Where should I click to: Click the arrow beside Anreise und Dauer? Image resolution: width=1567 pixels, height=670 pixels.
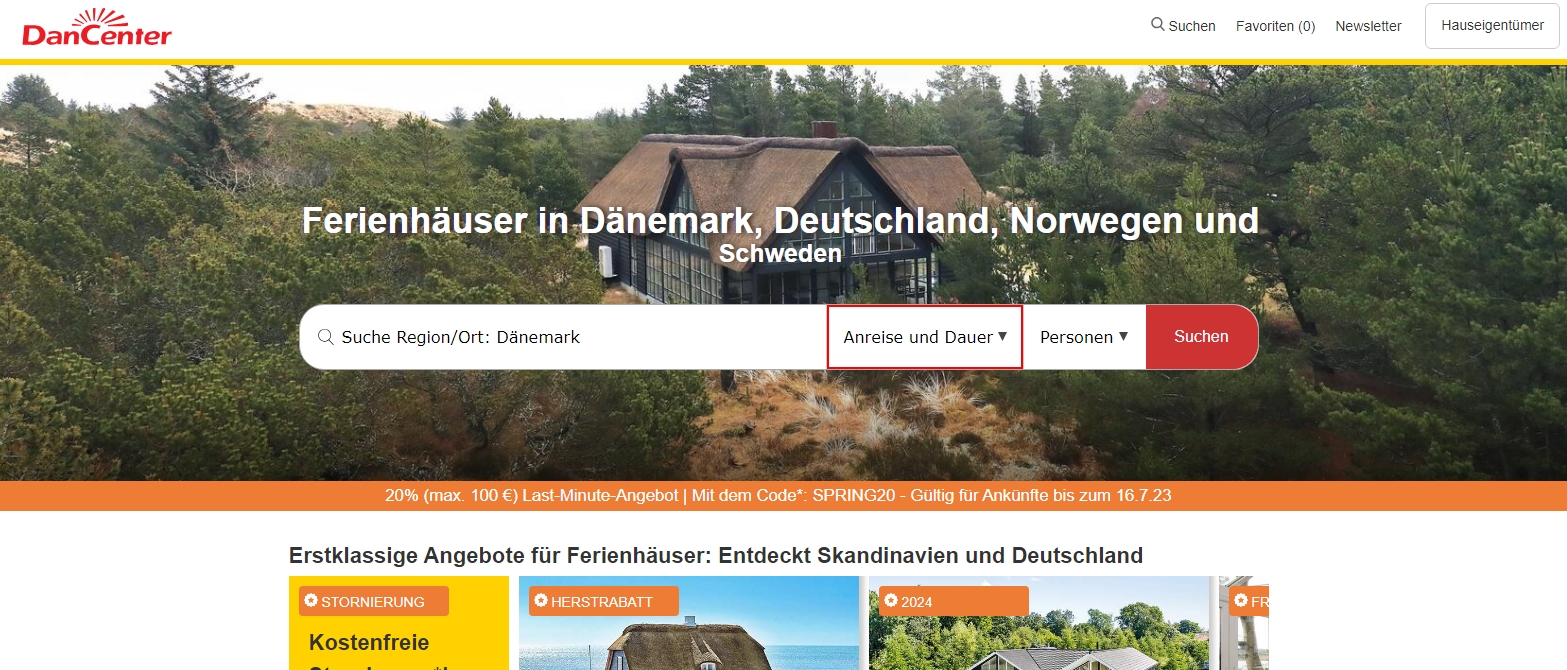1003,337
